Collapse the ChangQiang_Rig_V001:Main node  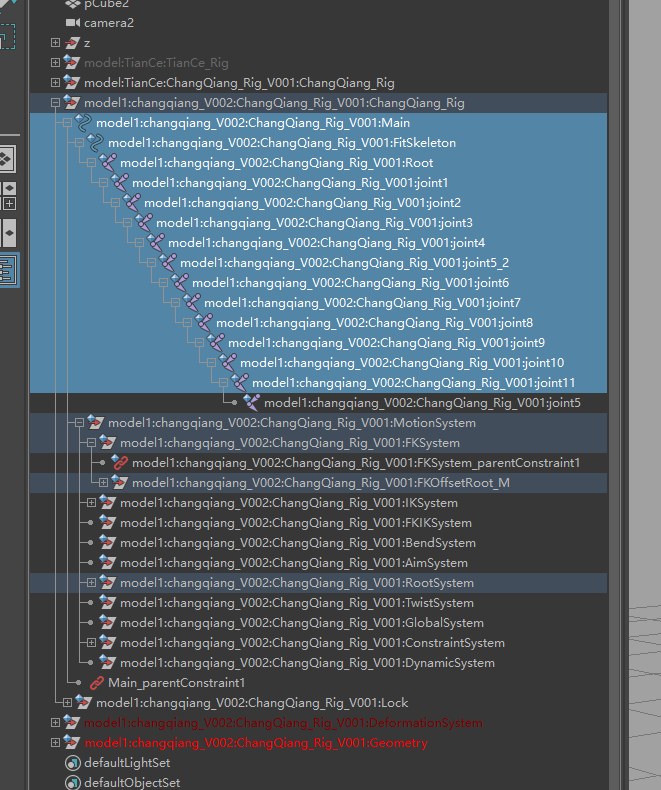(68, 123)
